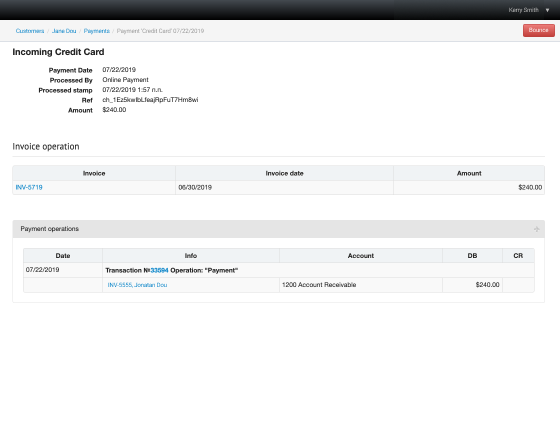Click the payment Ref code text
Image resolution: width=560 pixels, height=425 pixels.
150,100
